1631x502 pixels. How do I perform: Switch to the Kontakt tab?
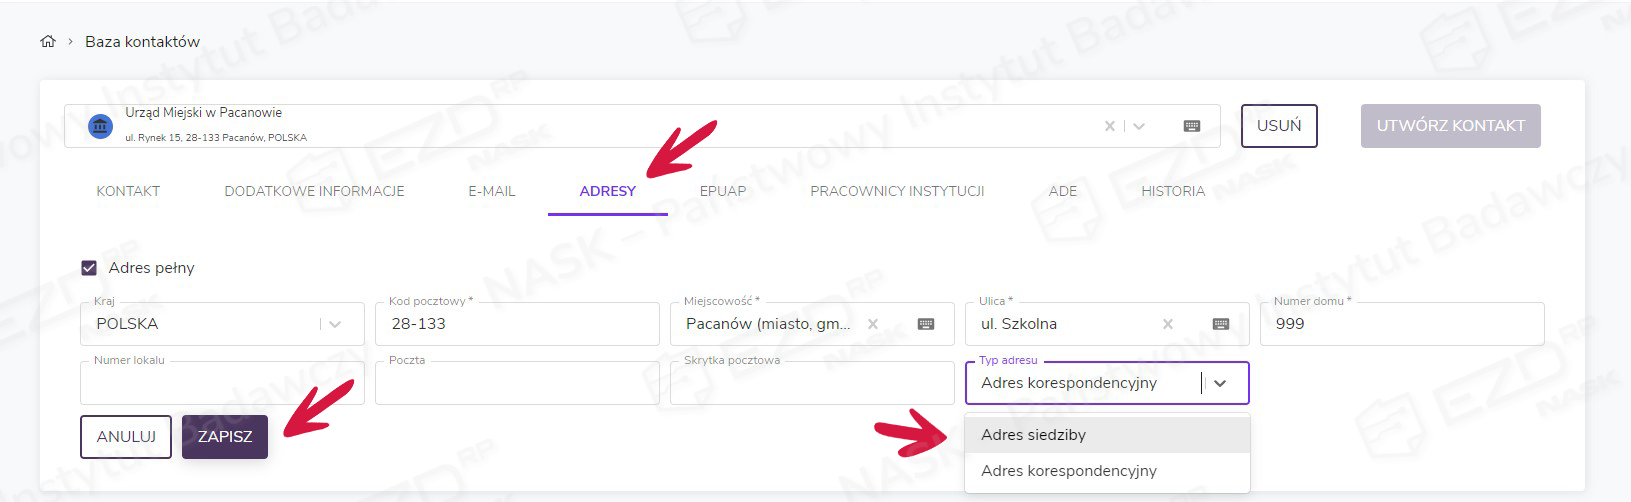click(128, 191)
